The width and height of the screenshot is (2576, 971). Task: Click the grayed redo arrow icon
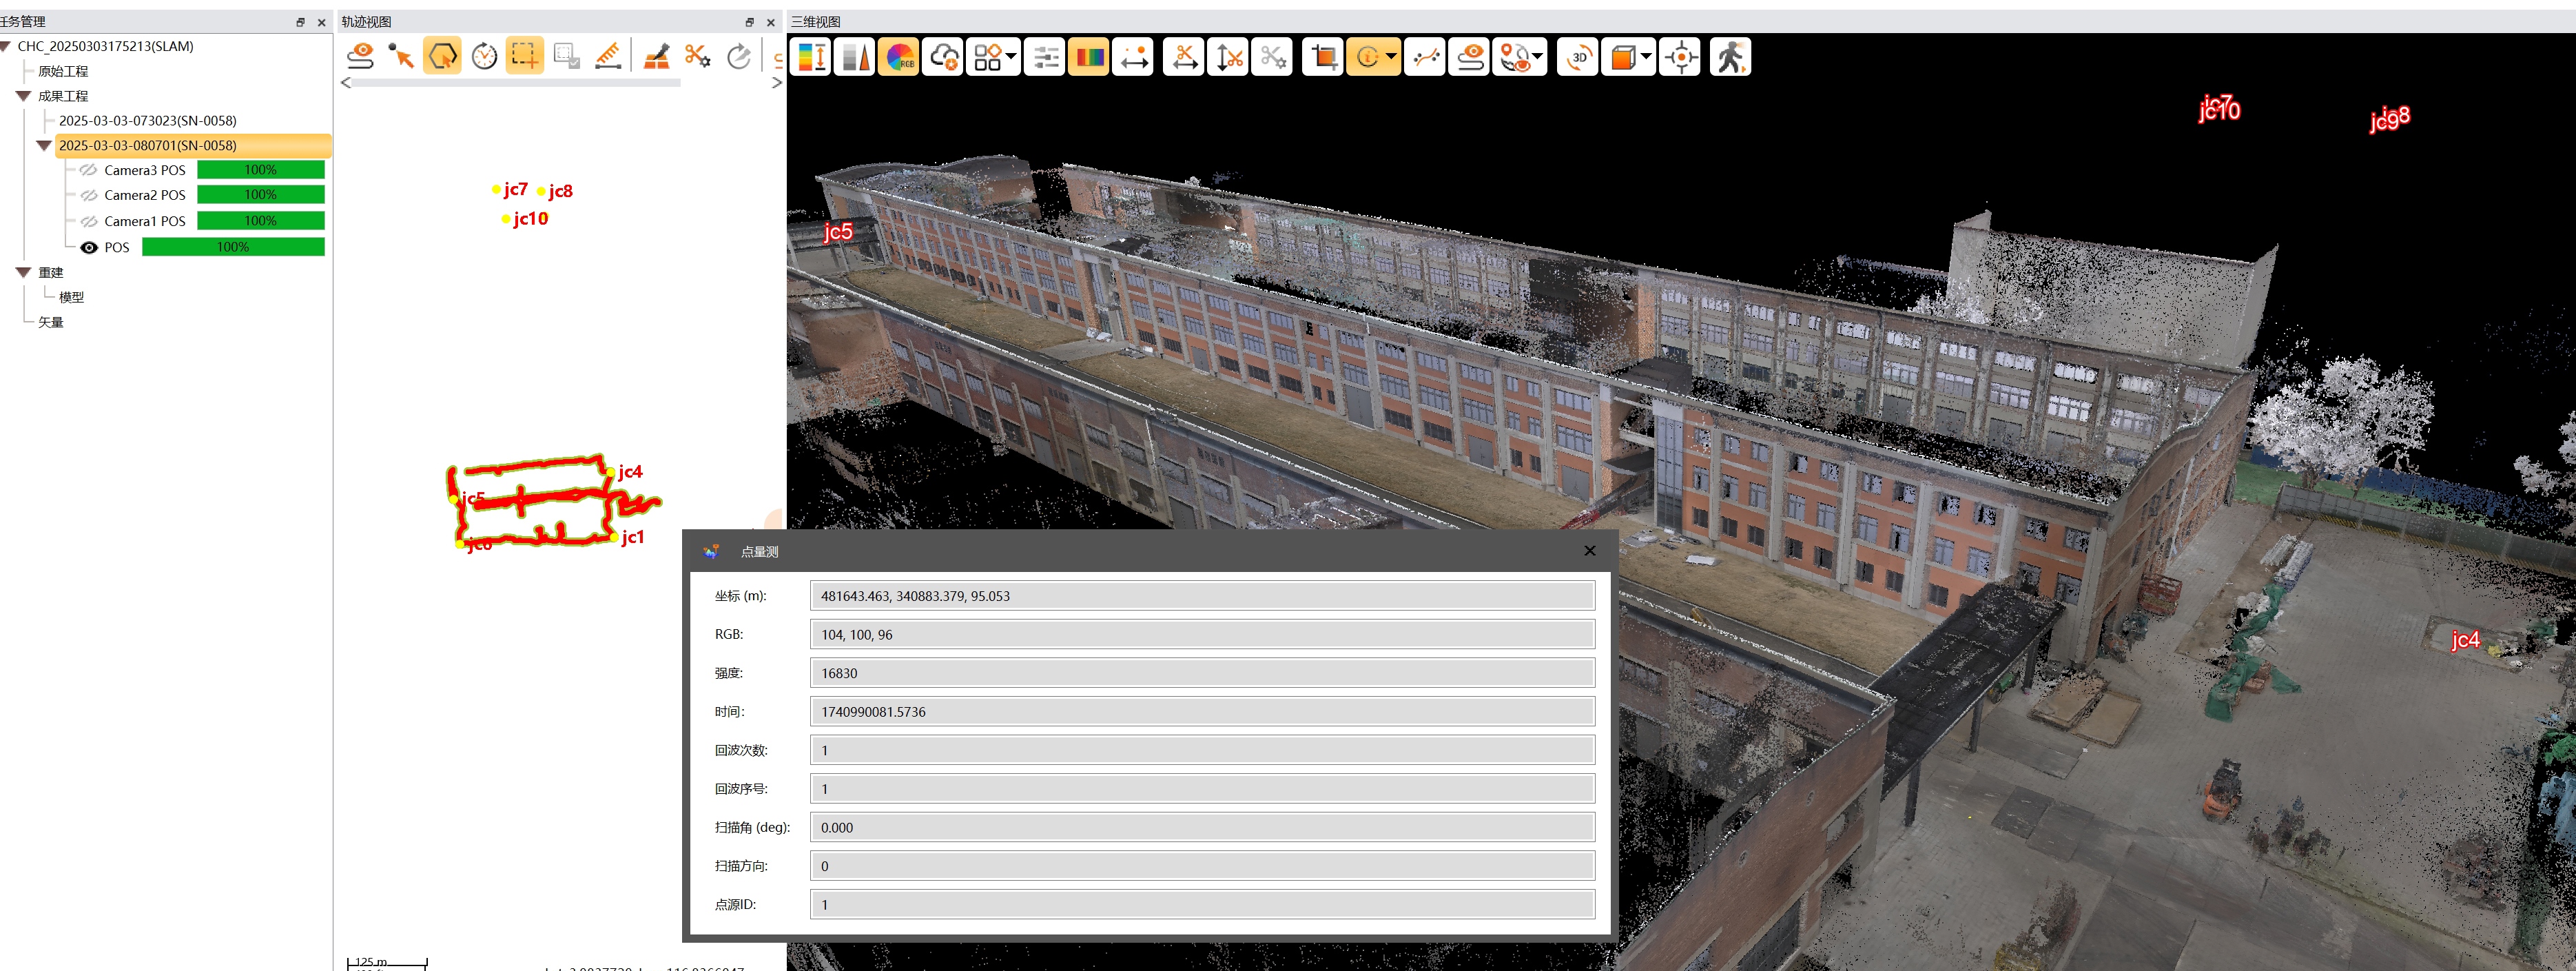pos(739,56)
